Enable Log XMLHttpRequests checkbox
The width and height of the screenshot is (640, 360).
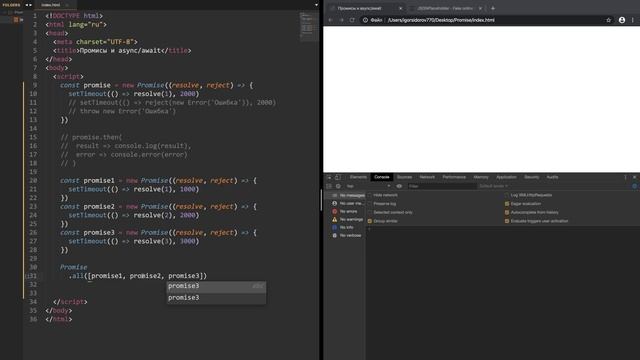tap(507, 195)
